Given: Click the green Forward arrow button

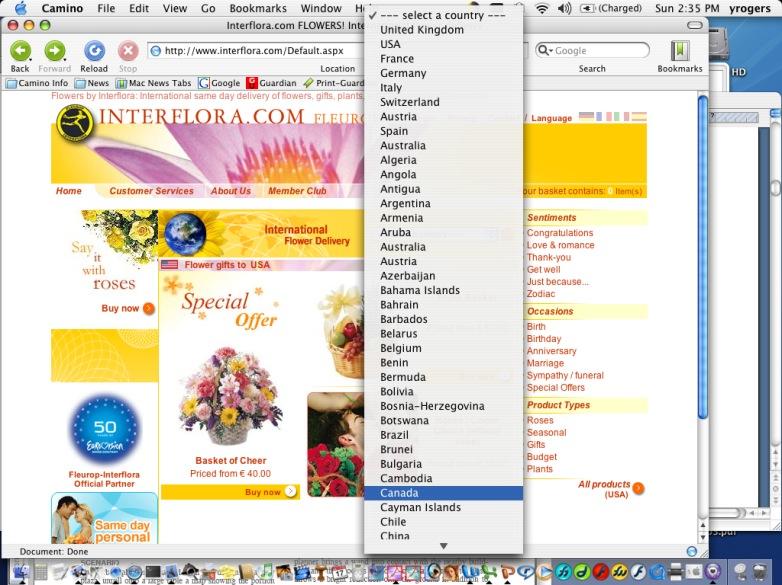Looking at the screenshot, I should 54,51.
